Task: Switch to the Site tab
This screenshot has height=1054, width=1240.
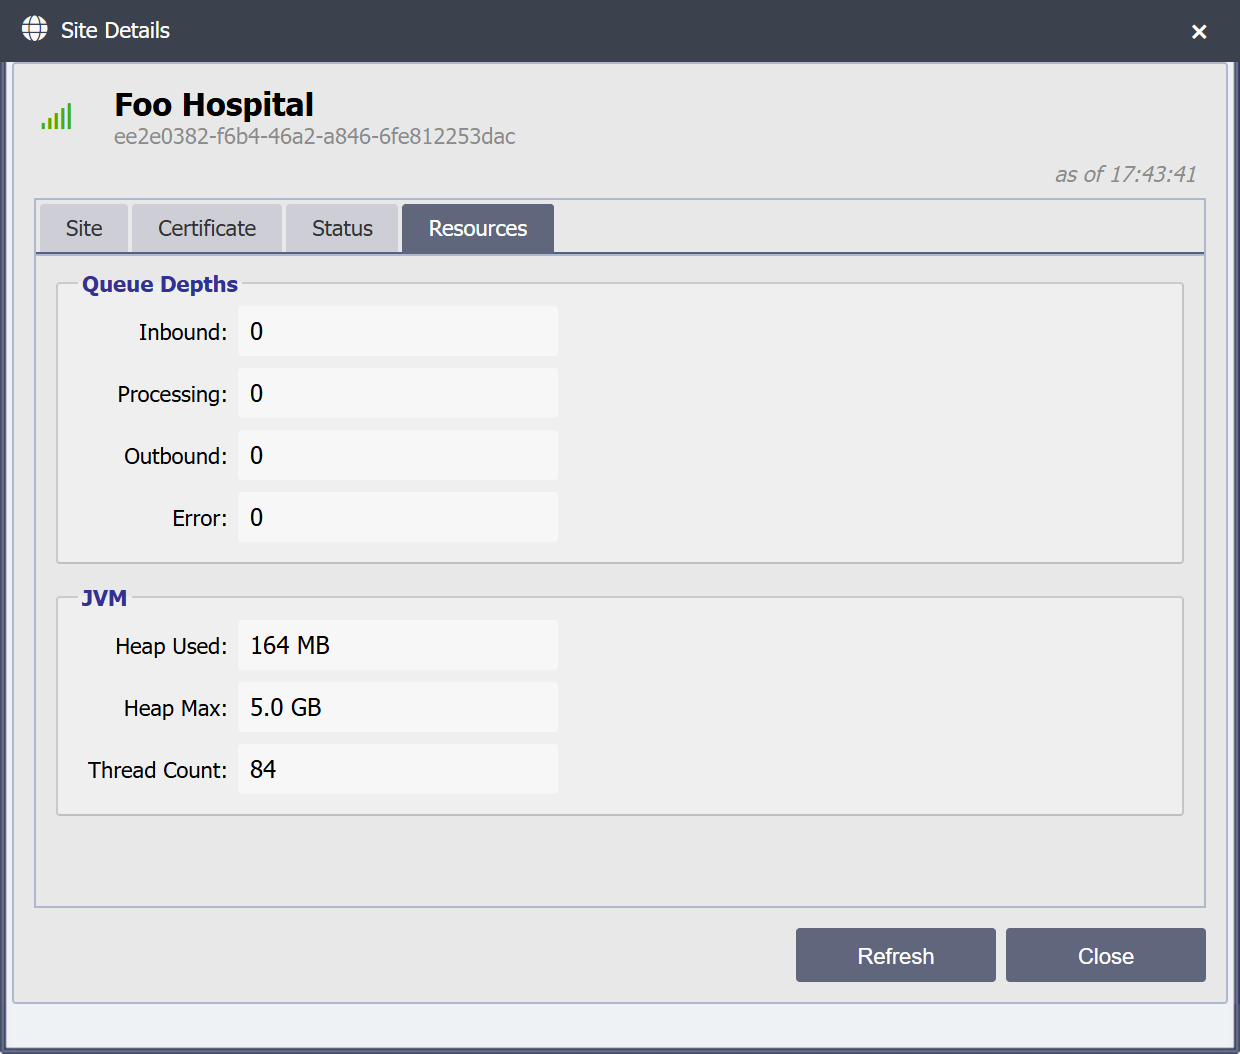Action: [x=84, y=228]
